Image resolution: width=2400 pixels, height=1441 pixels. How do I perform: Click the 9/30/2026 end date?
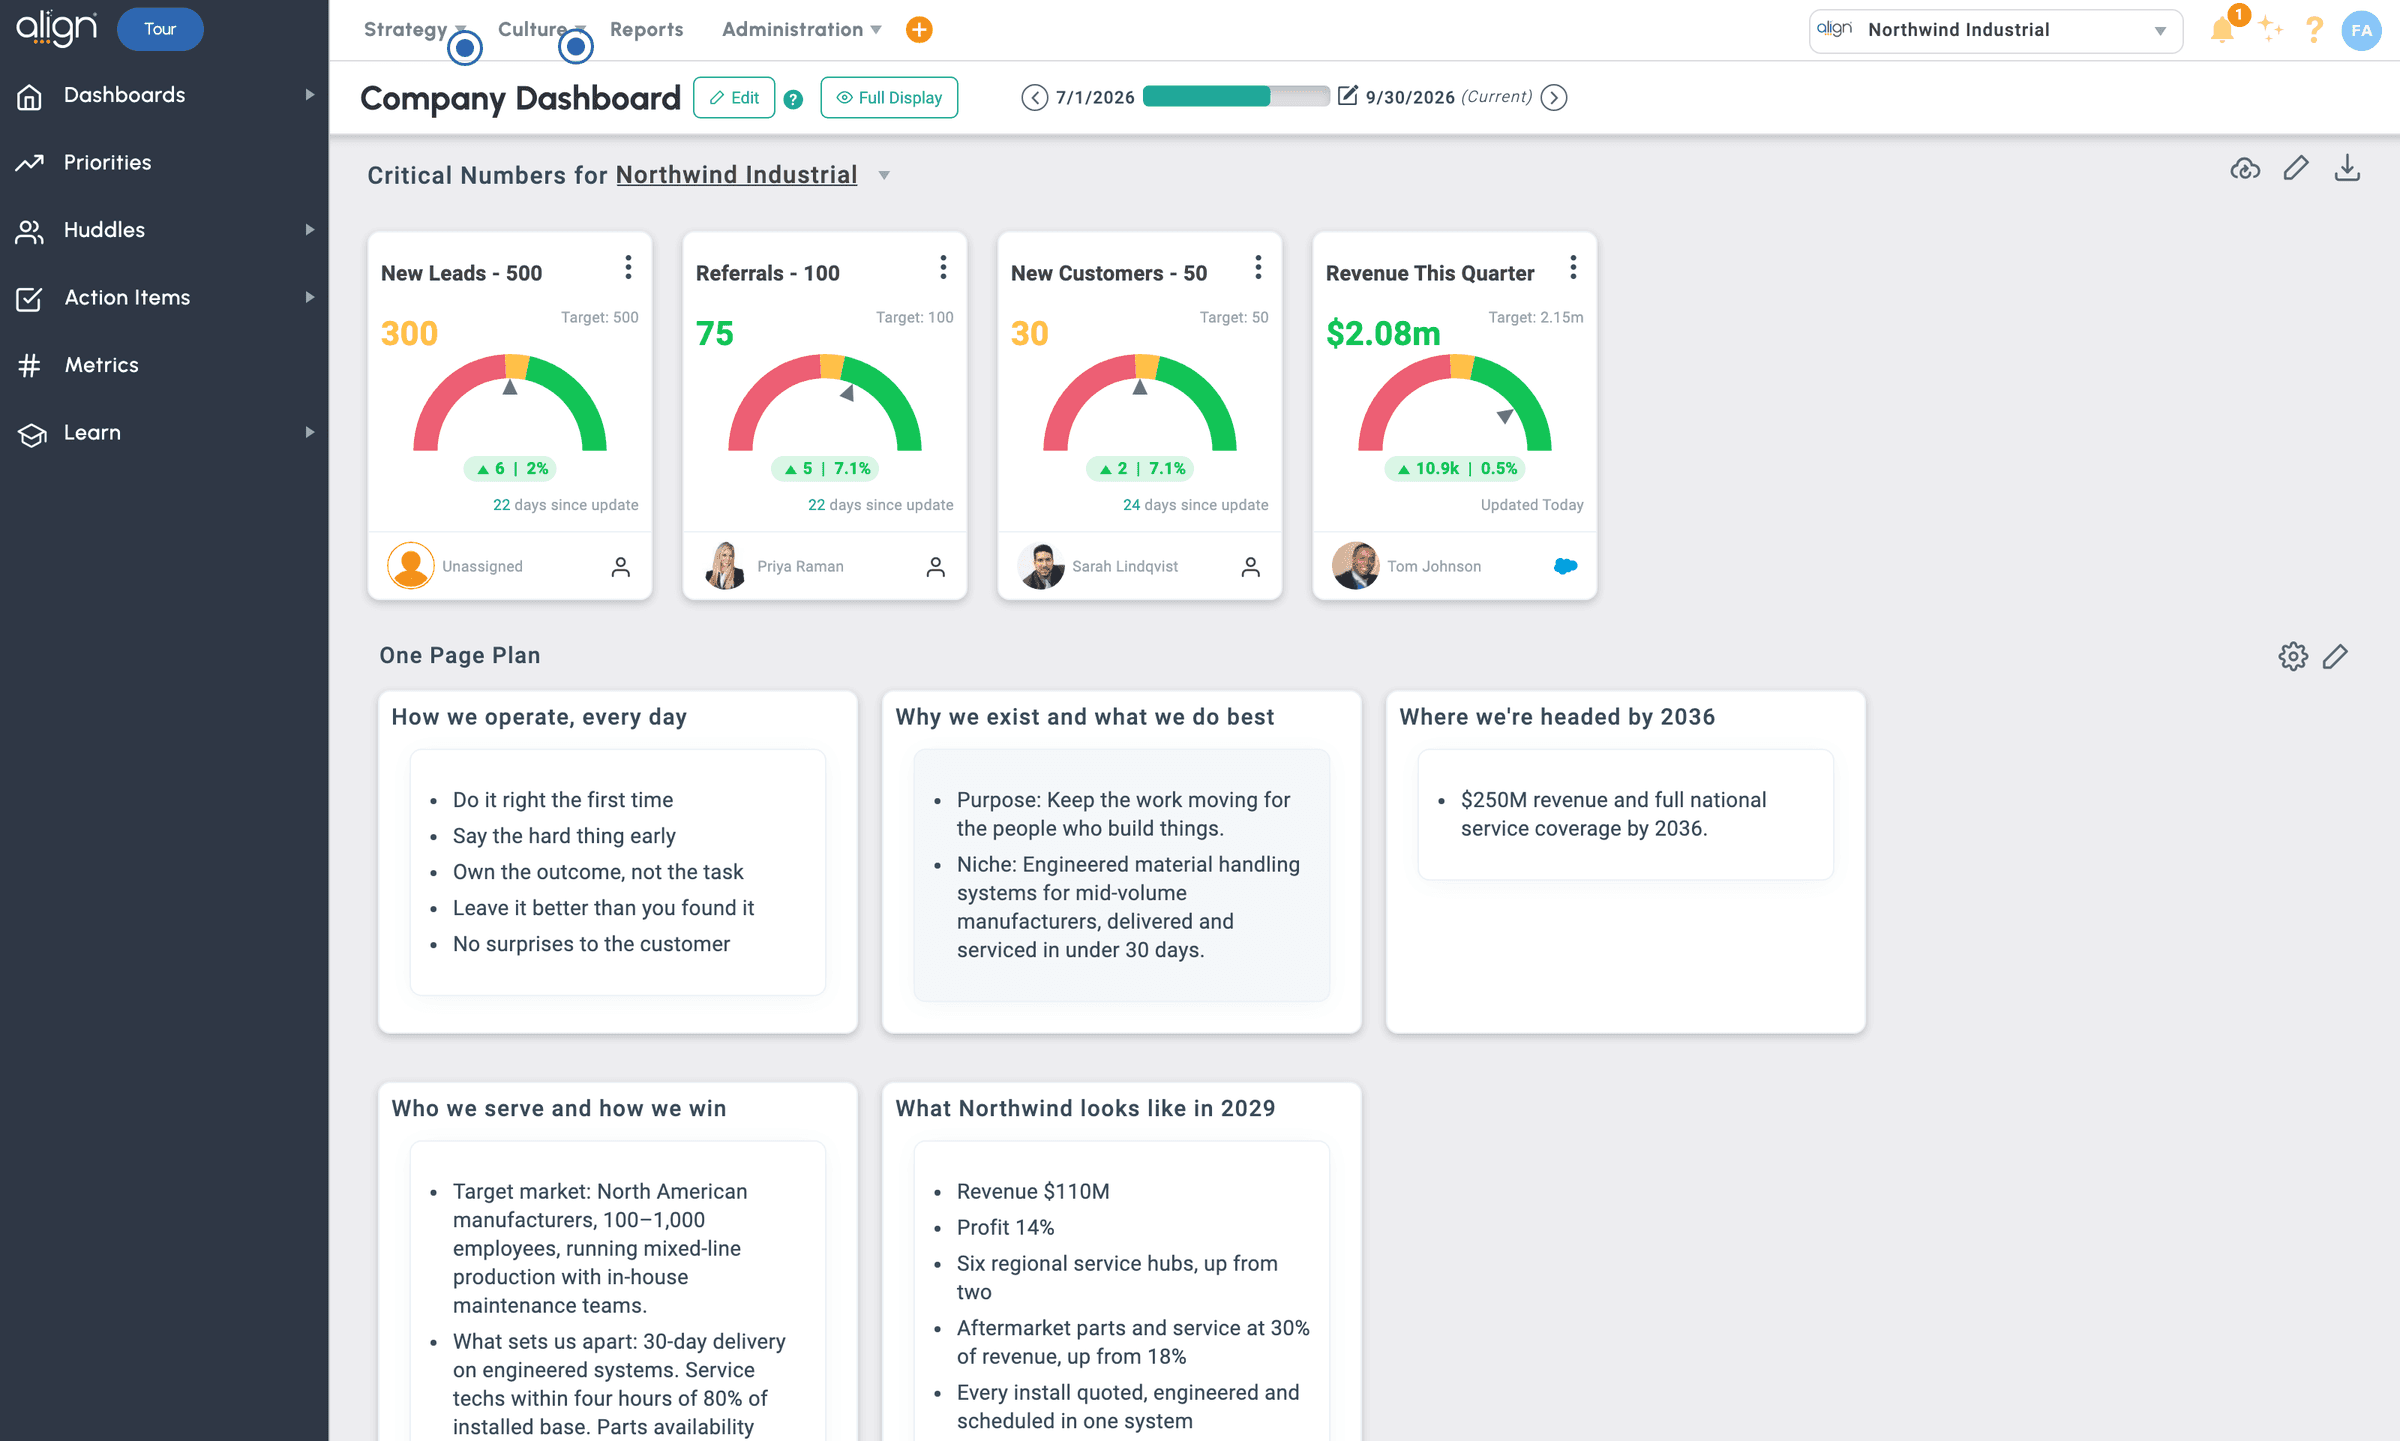pos(1410,97)
